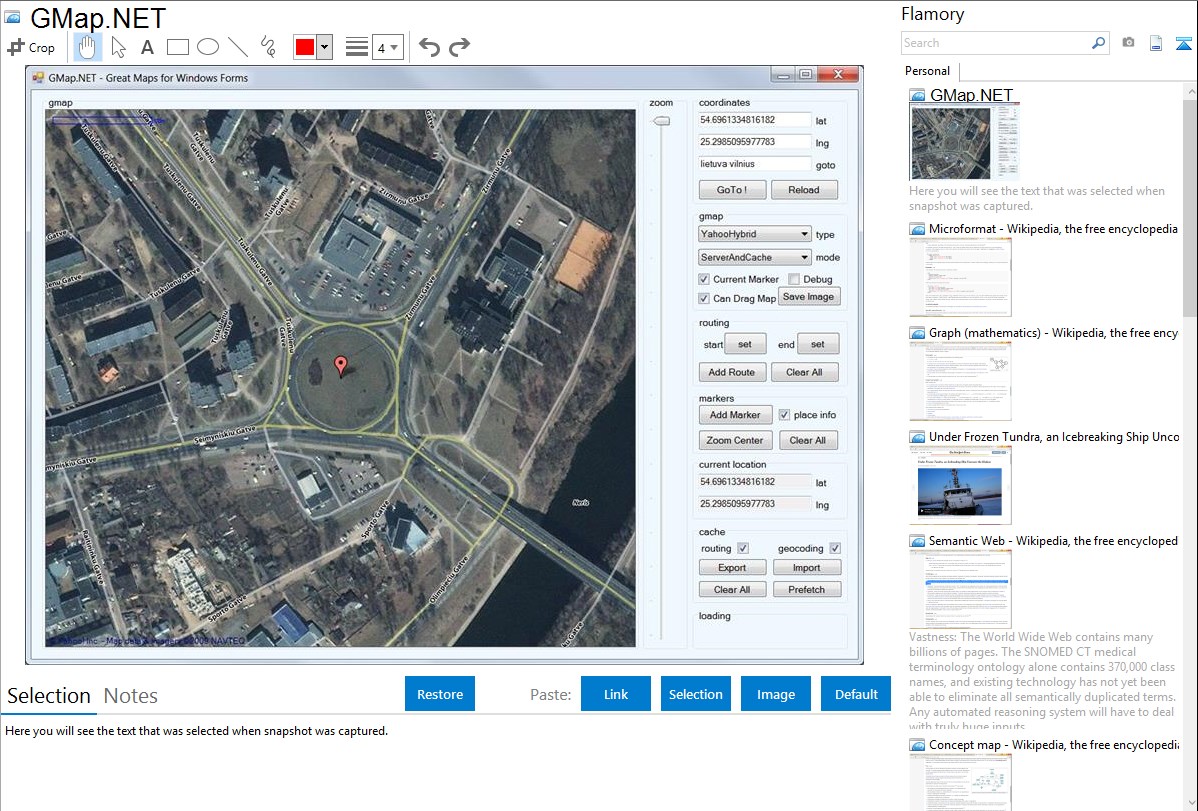1198x811 pixels.
Task: Select the Crop tool
Action: 31,47
